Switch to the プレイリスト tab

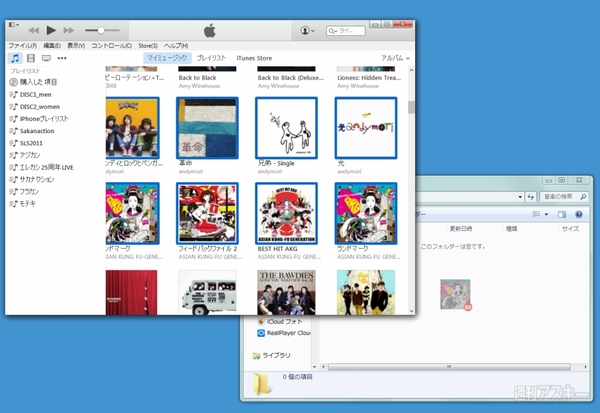pos(211,58)
